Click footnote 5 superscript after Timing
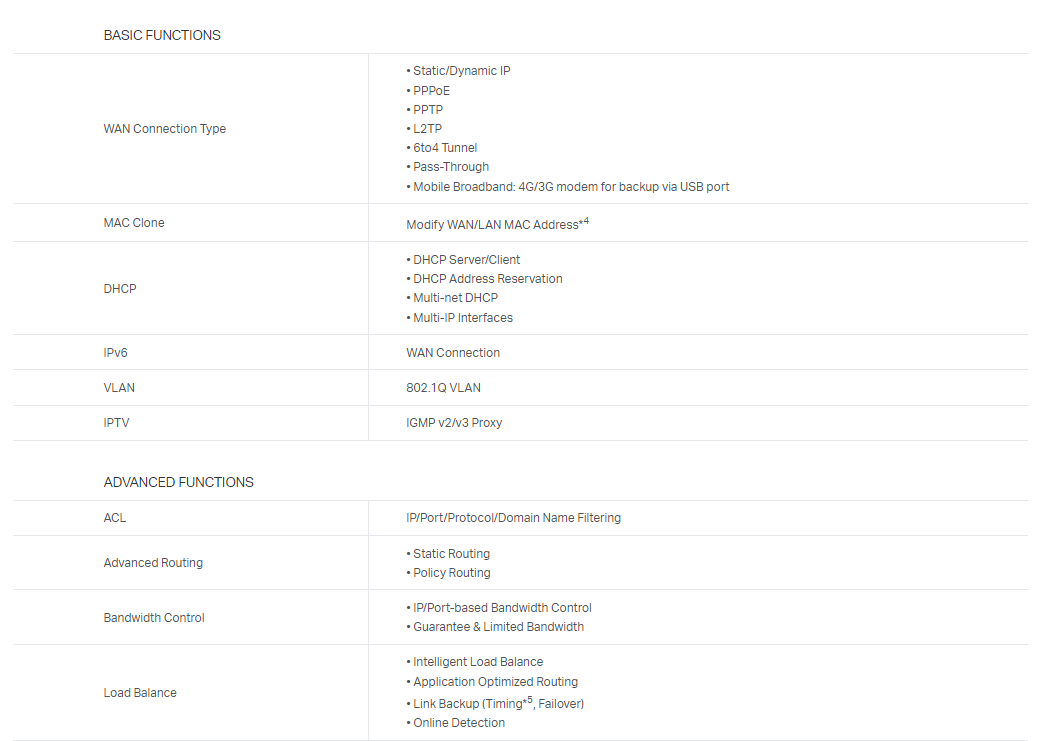The image size is (1057, 741). coord(529,700)
